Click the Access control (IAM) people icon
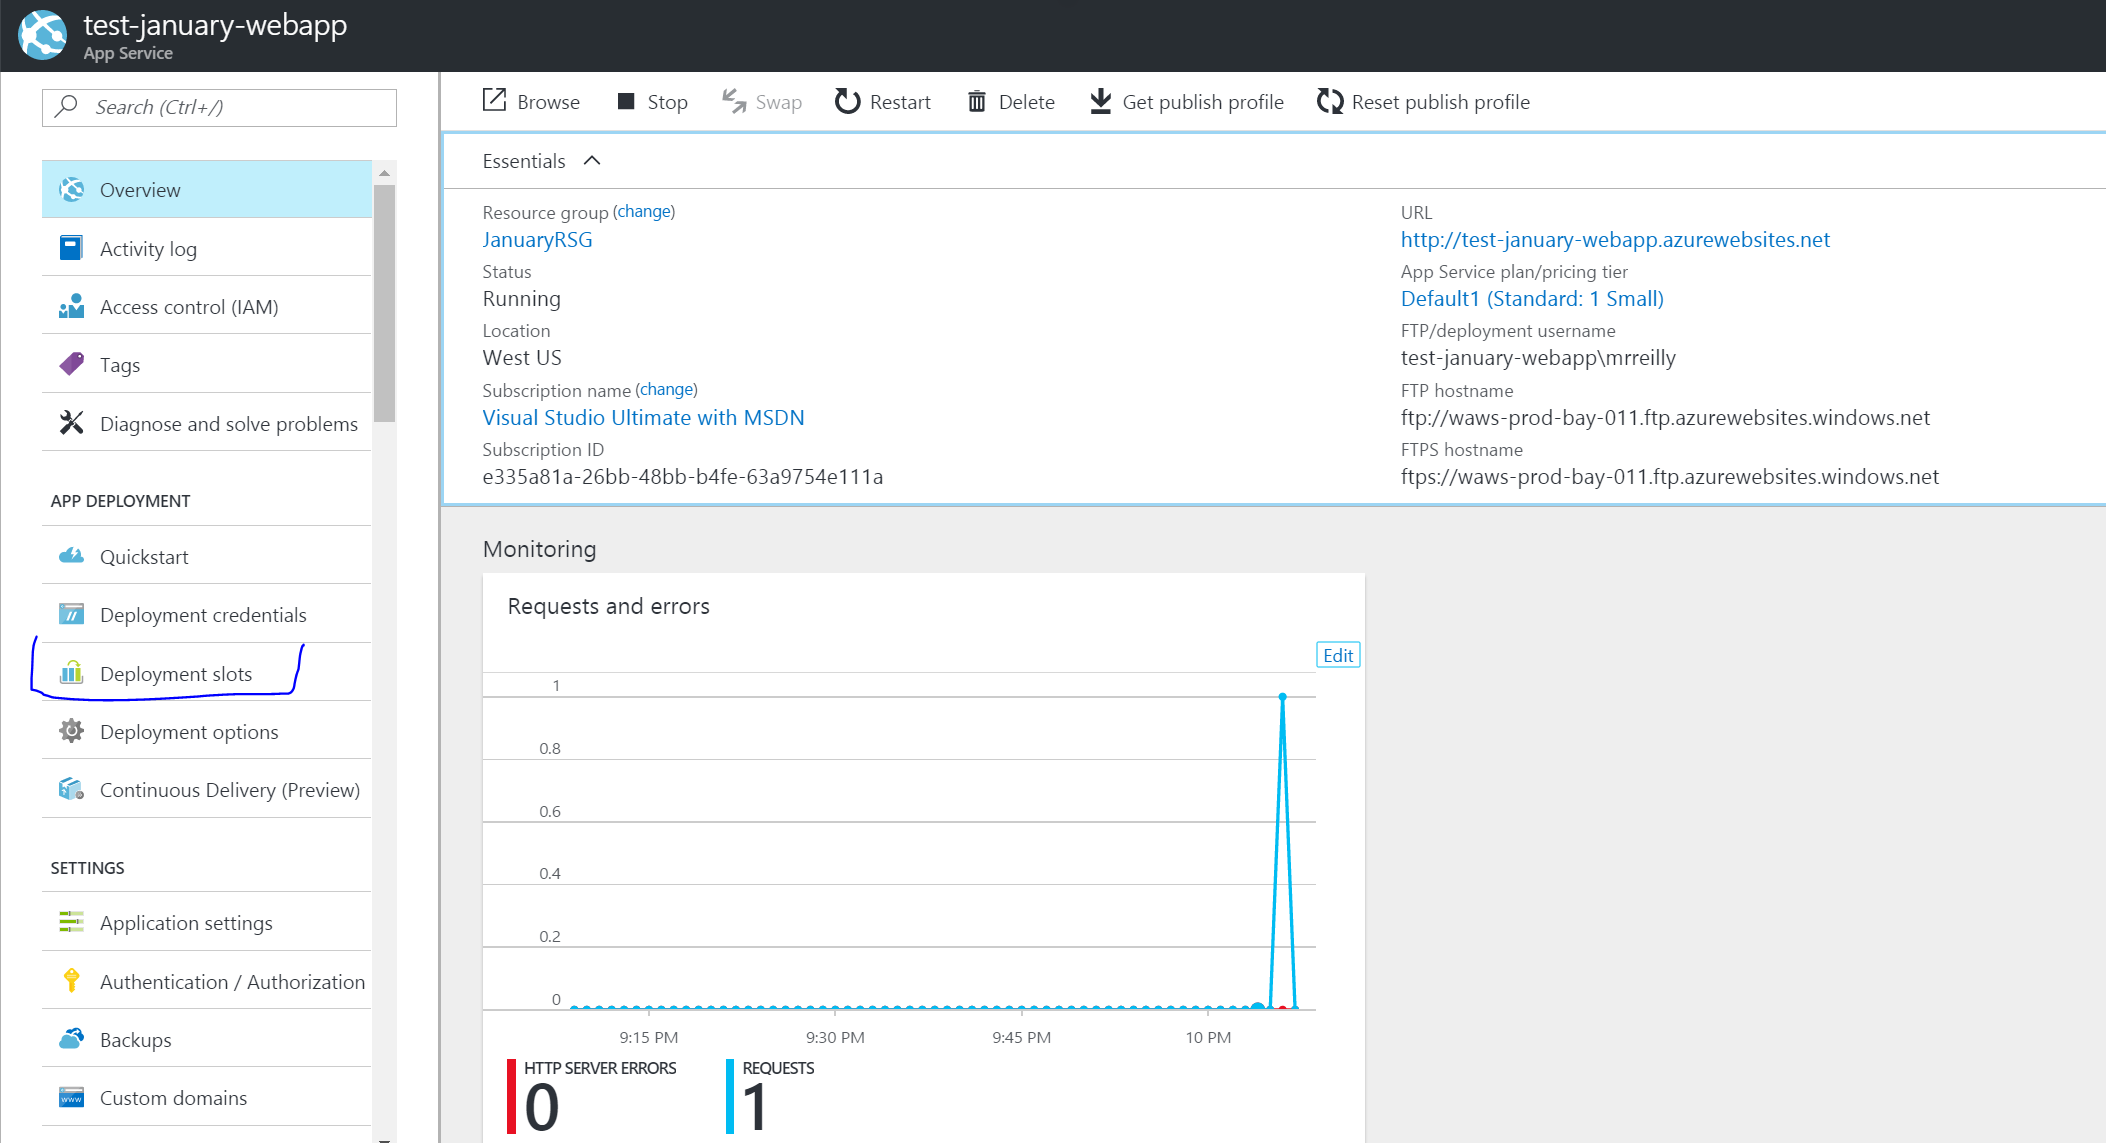 pyautogui.click(x=71, y=306)
